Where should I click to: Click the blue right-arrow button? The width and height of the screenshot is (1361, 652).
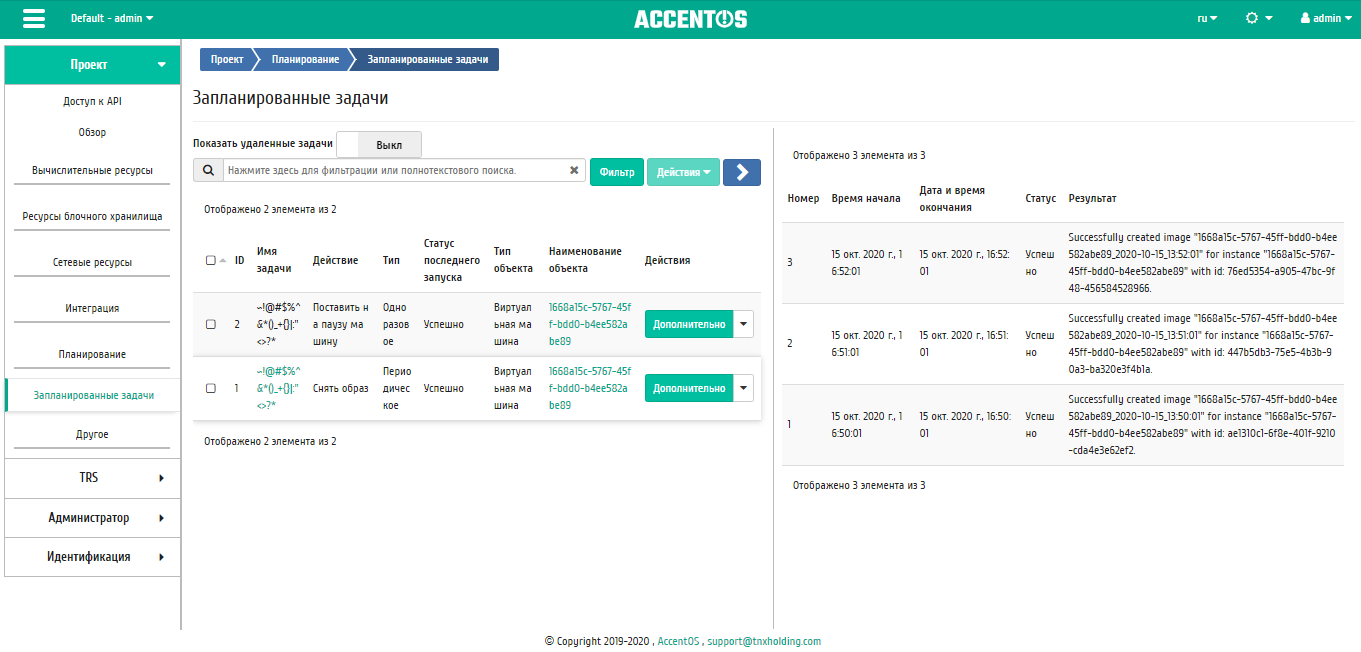pos(742,172)
